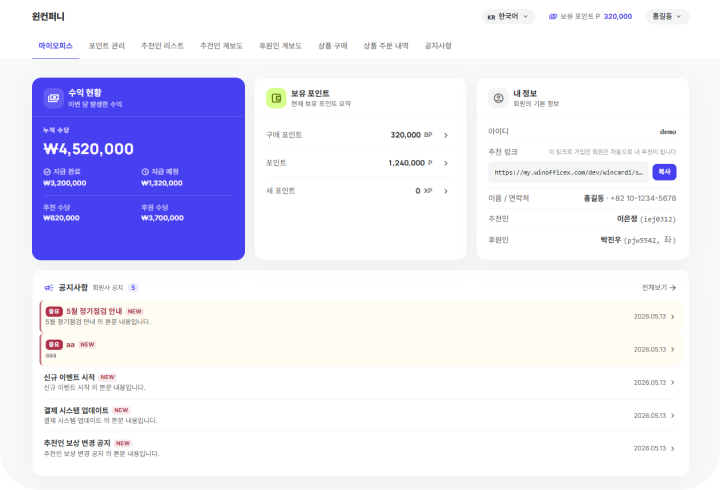Click the NEW badge on 추천인 보상 변경 공지

pos(123,443)
